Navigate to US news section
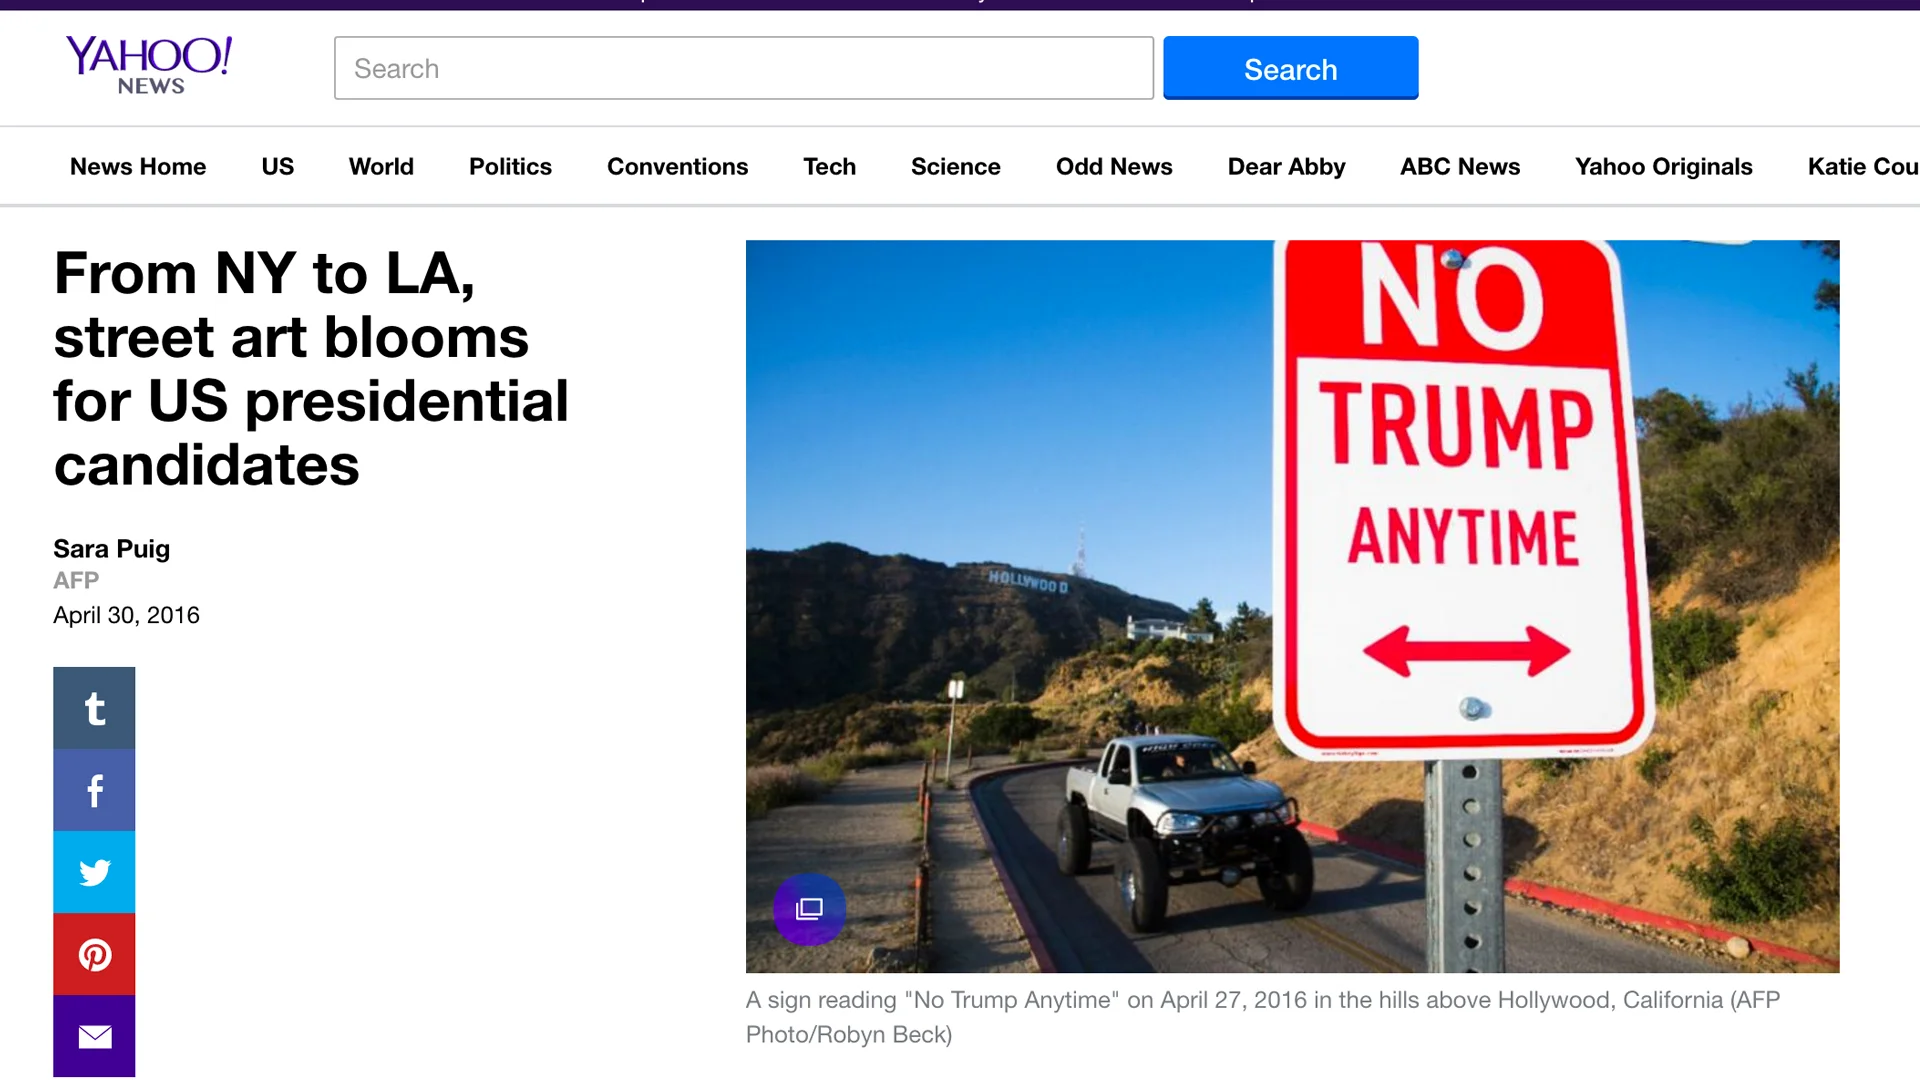1920x1080 pixels. (277, 166)
